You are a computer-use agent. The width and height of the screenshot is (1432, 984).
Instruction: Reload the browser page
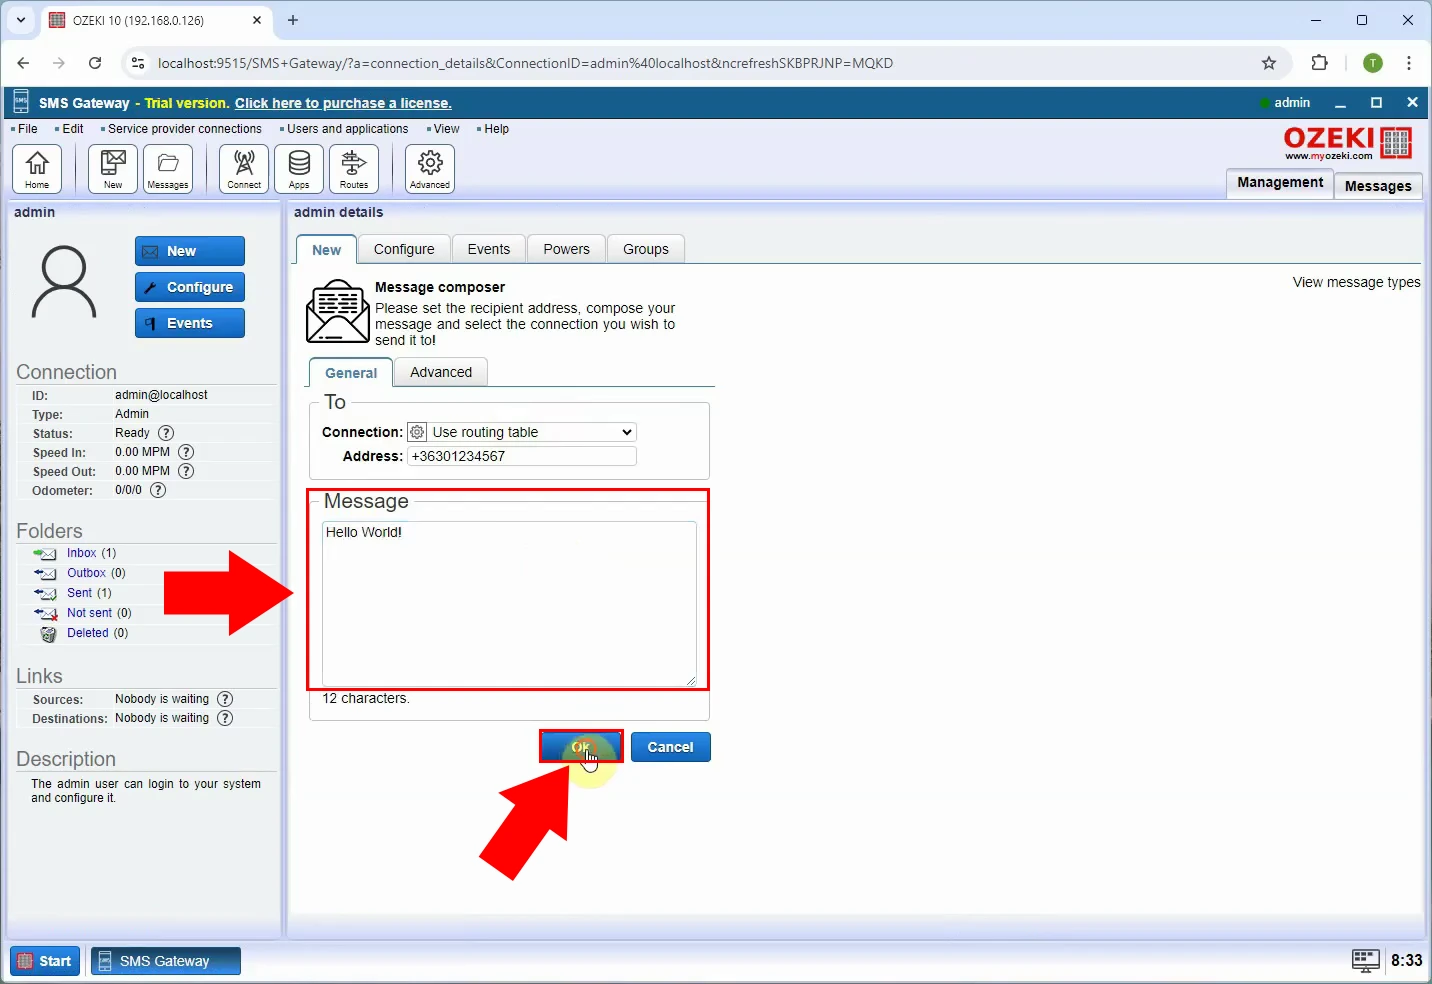(95, 63)
